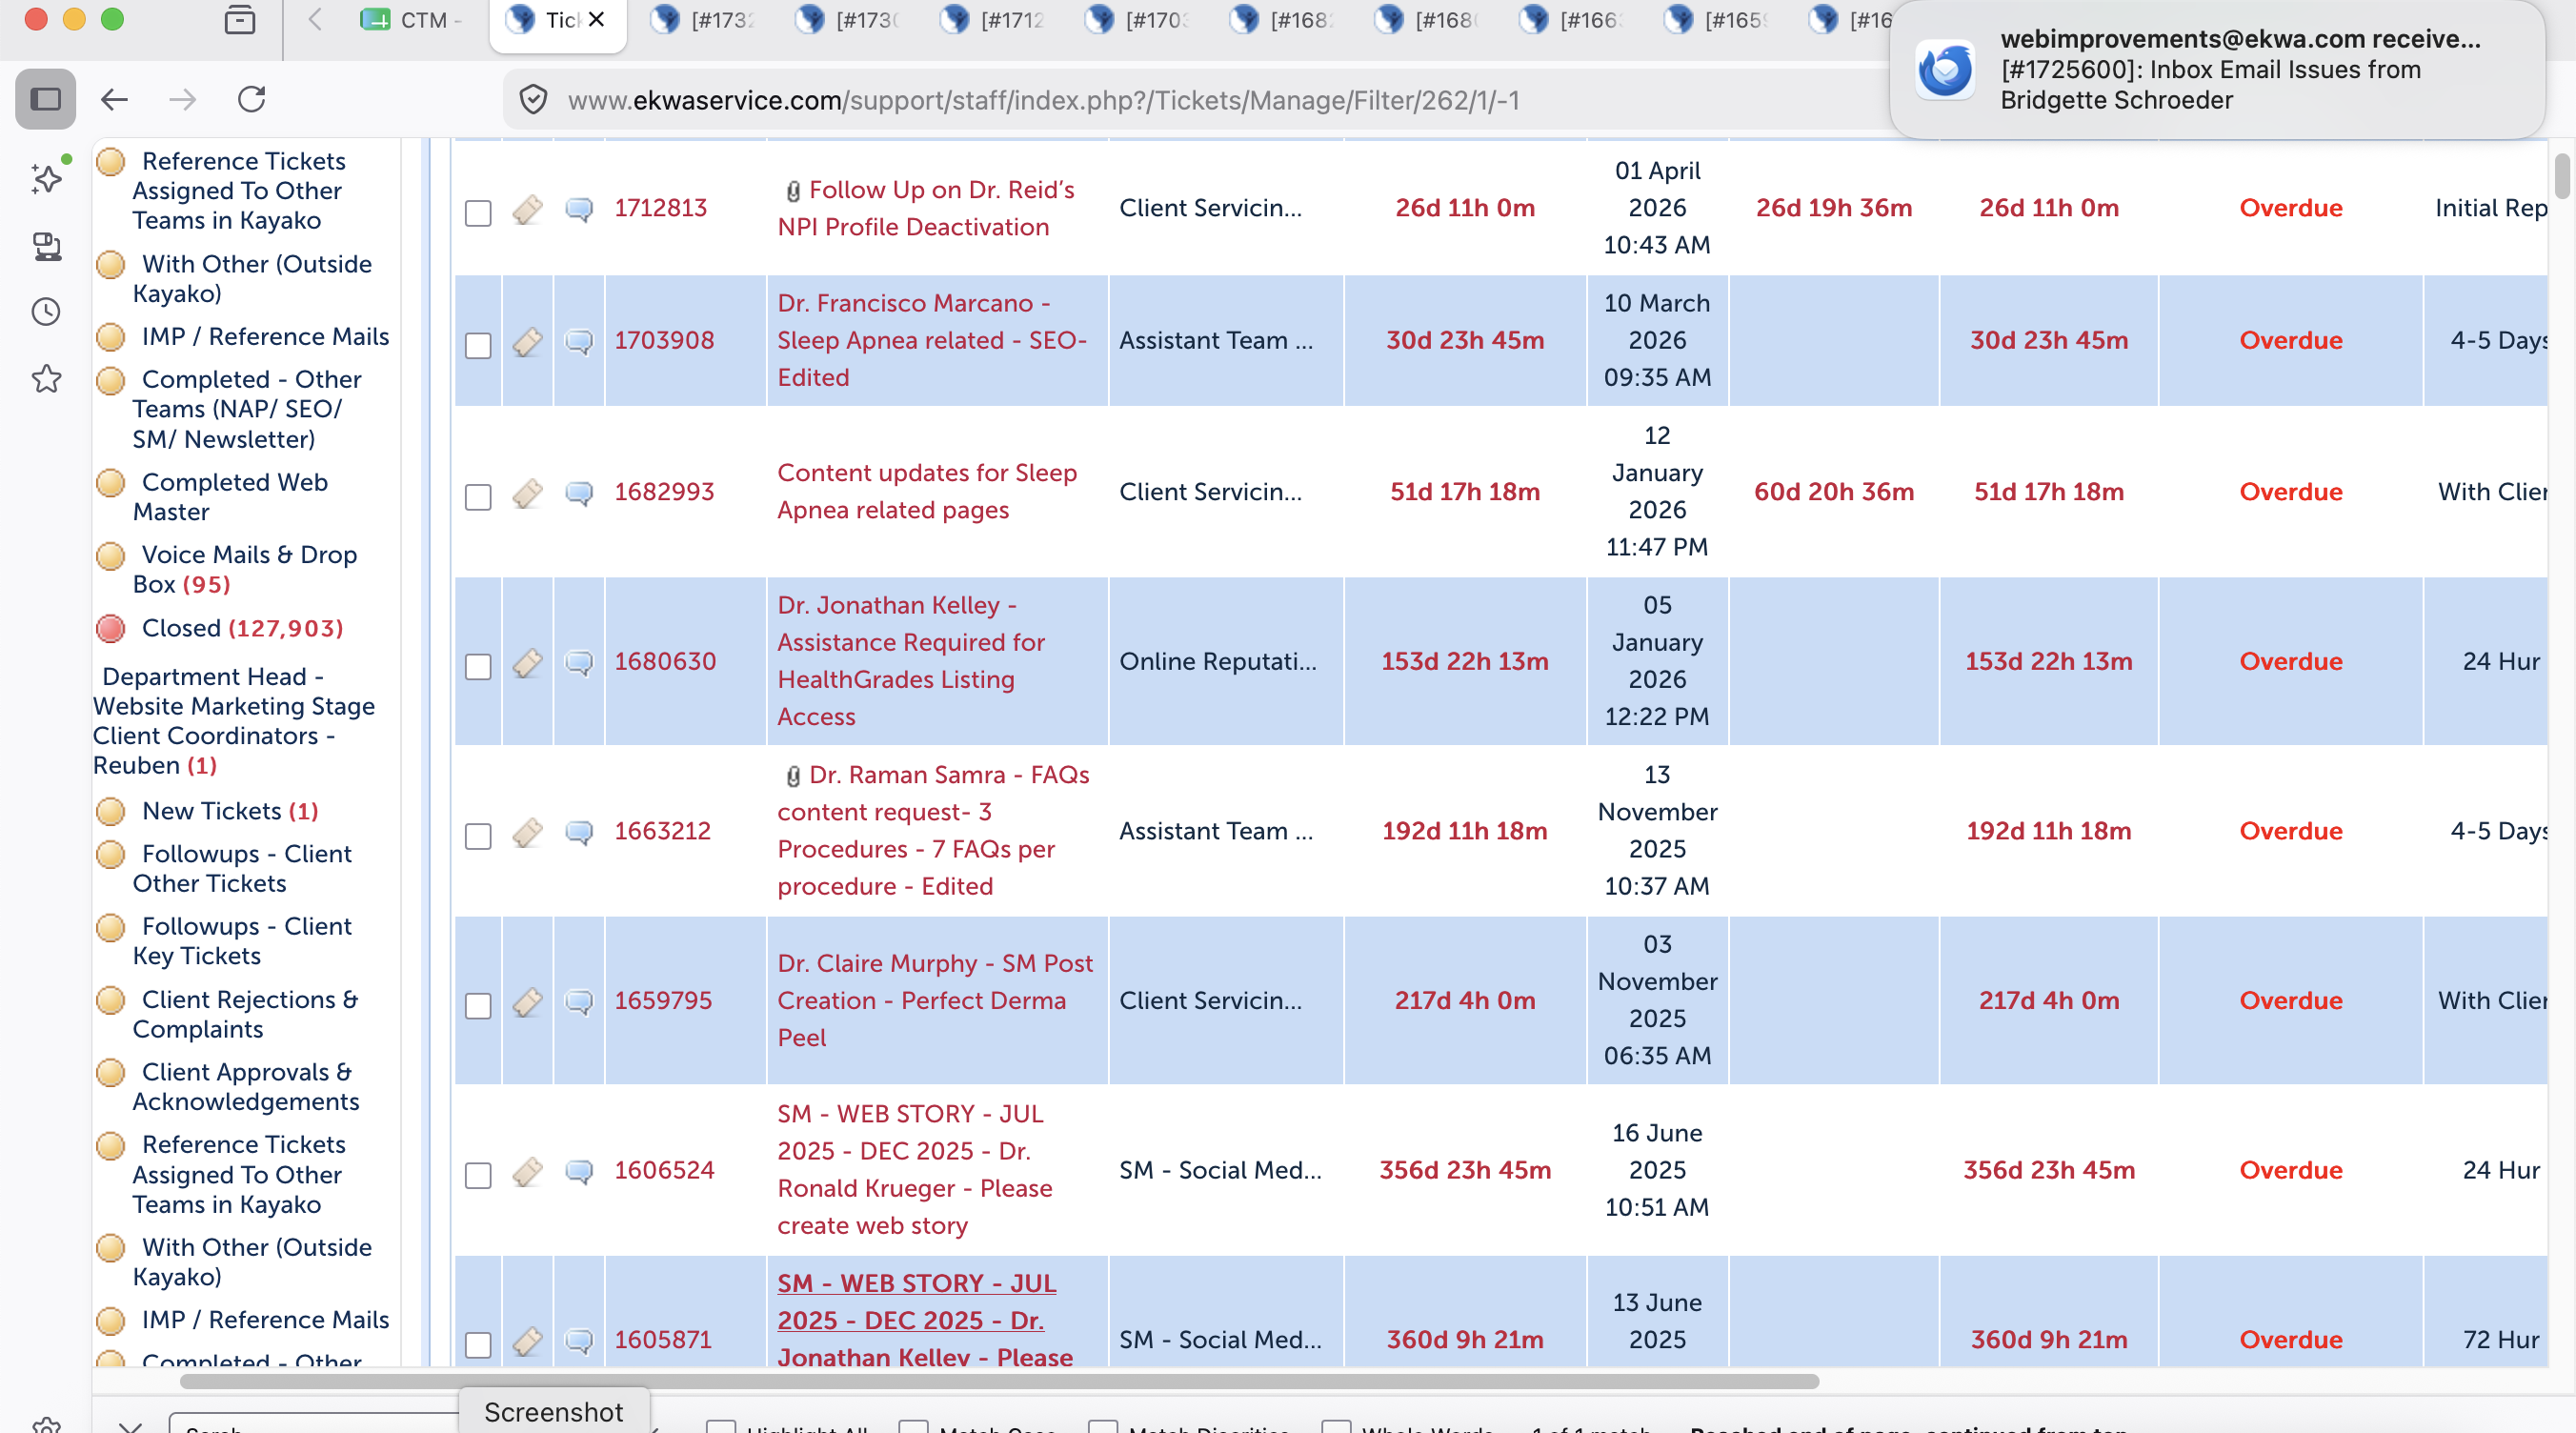Open the edit icon for ticket 1680630

528,663
